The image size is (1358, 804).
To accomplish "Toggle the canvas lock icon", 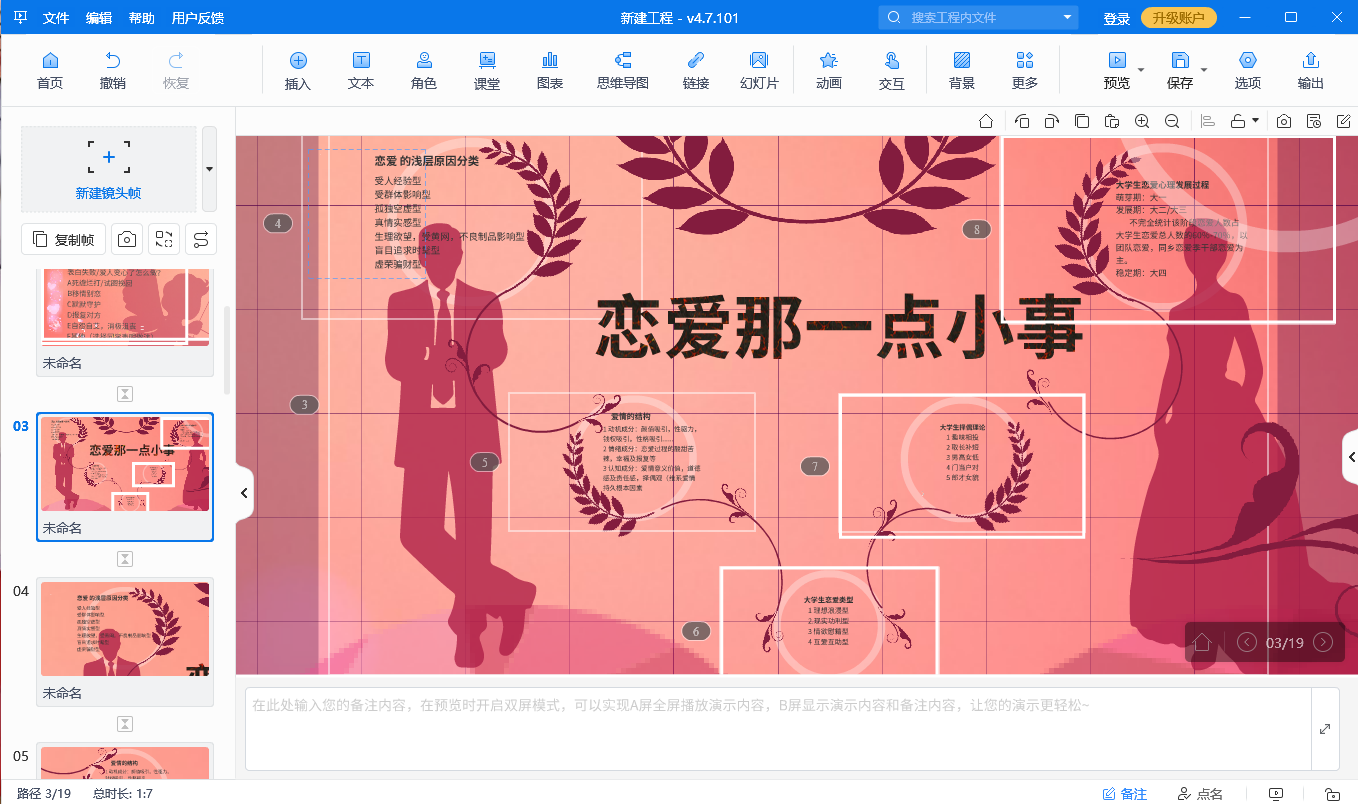I will point(1238,121).
